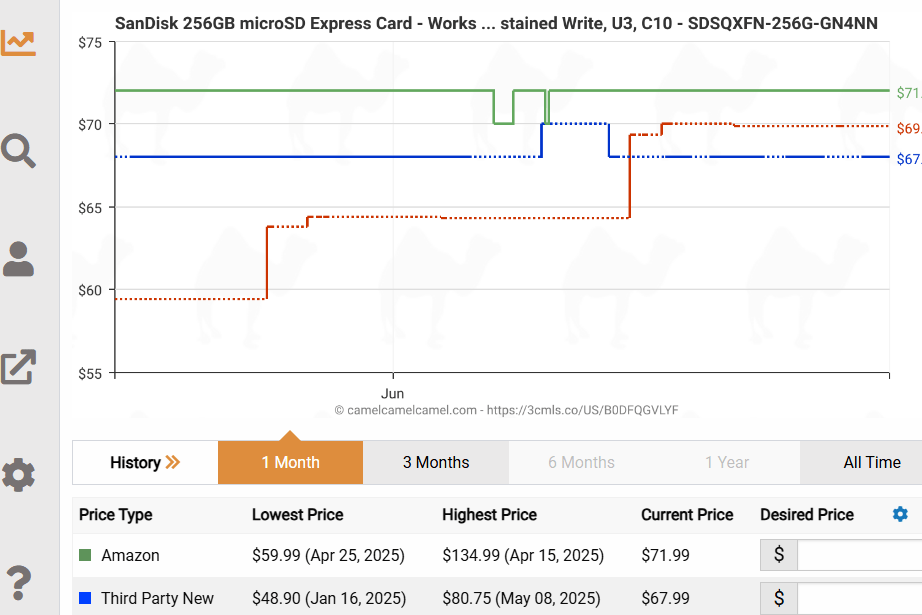Viewport: 922px width, 615px height.
Task: Choose the 1 Year range tab
Action: tap(727, 463)
